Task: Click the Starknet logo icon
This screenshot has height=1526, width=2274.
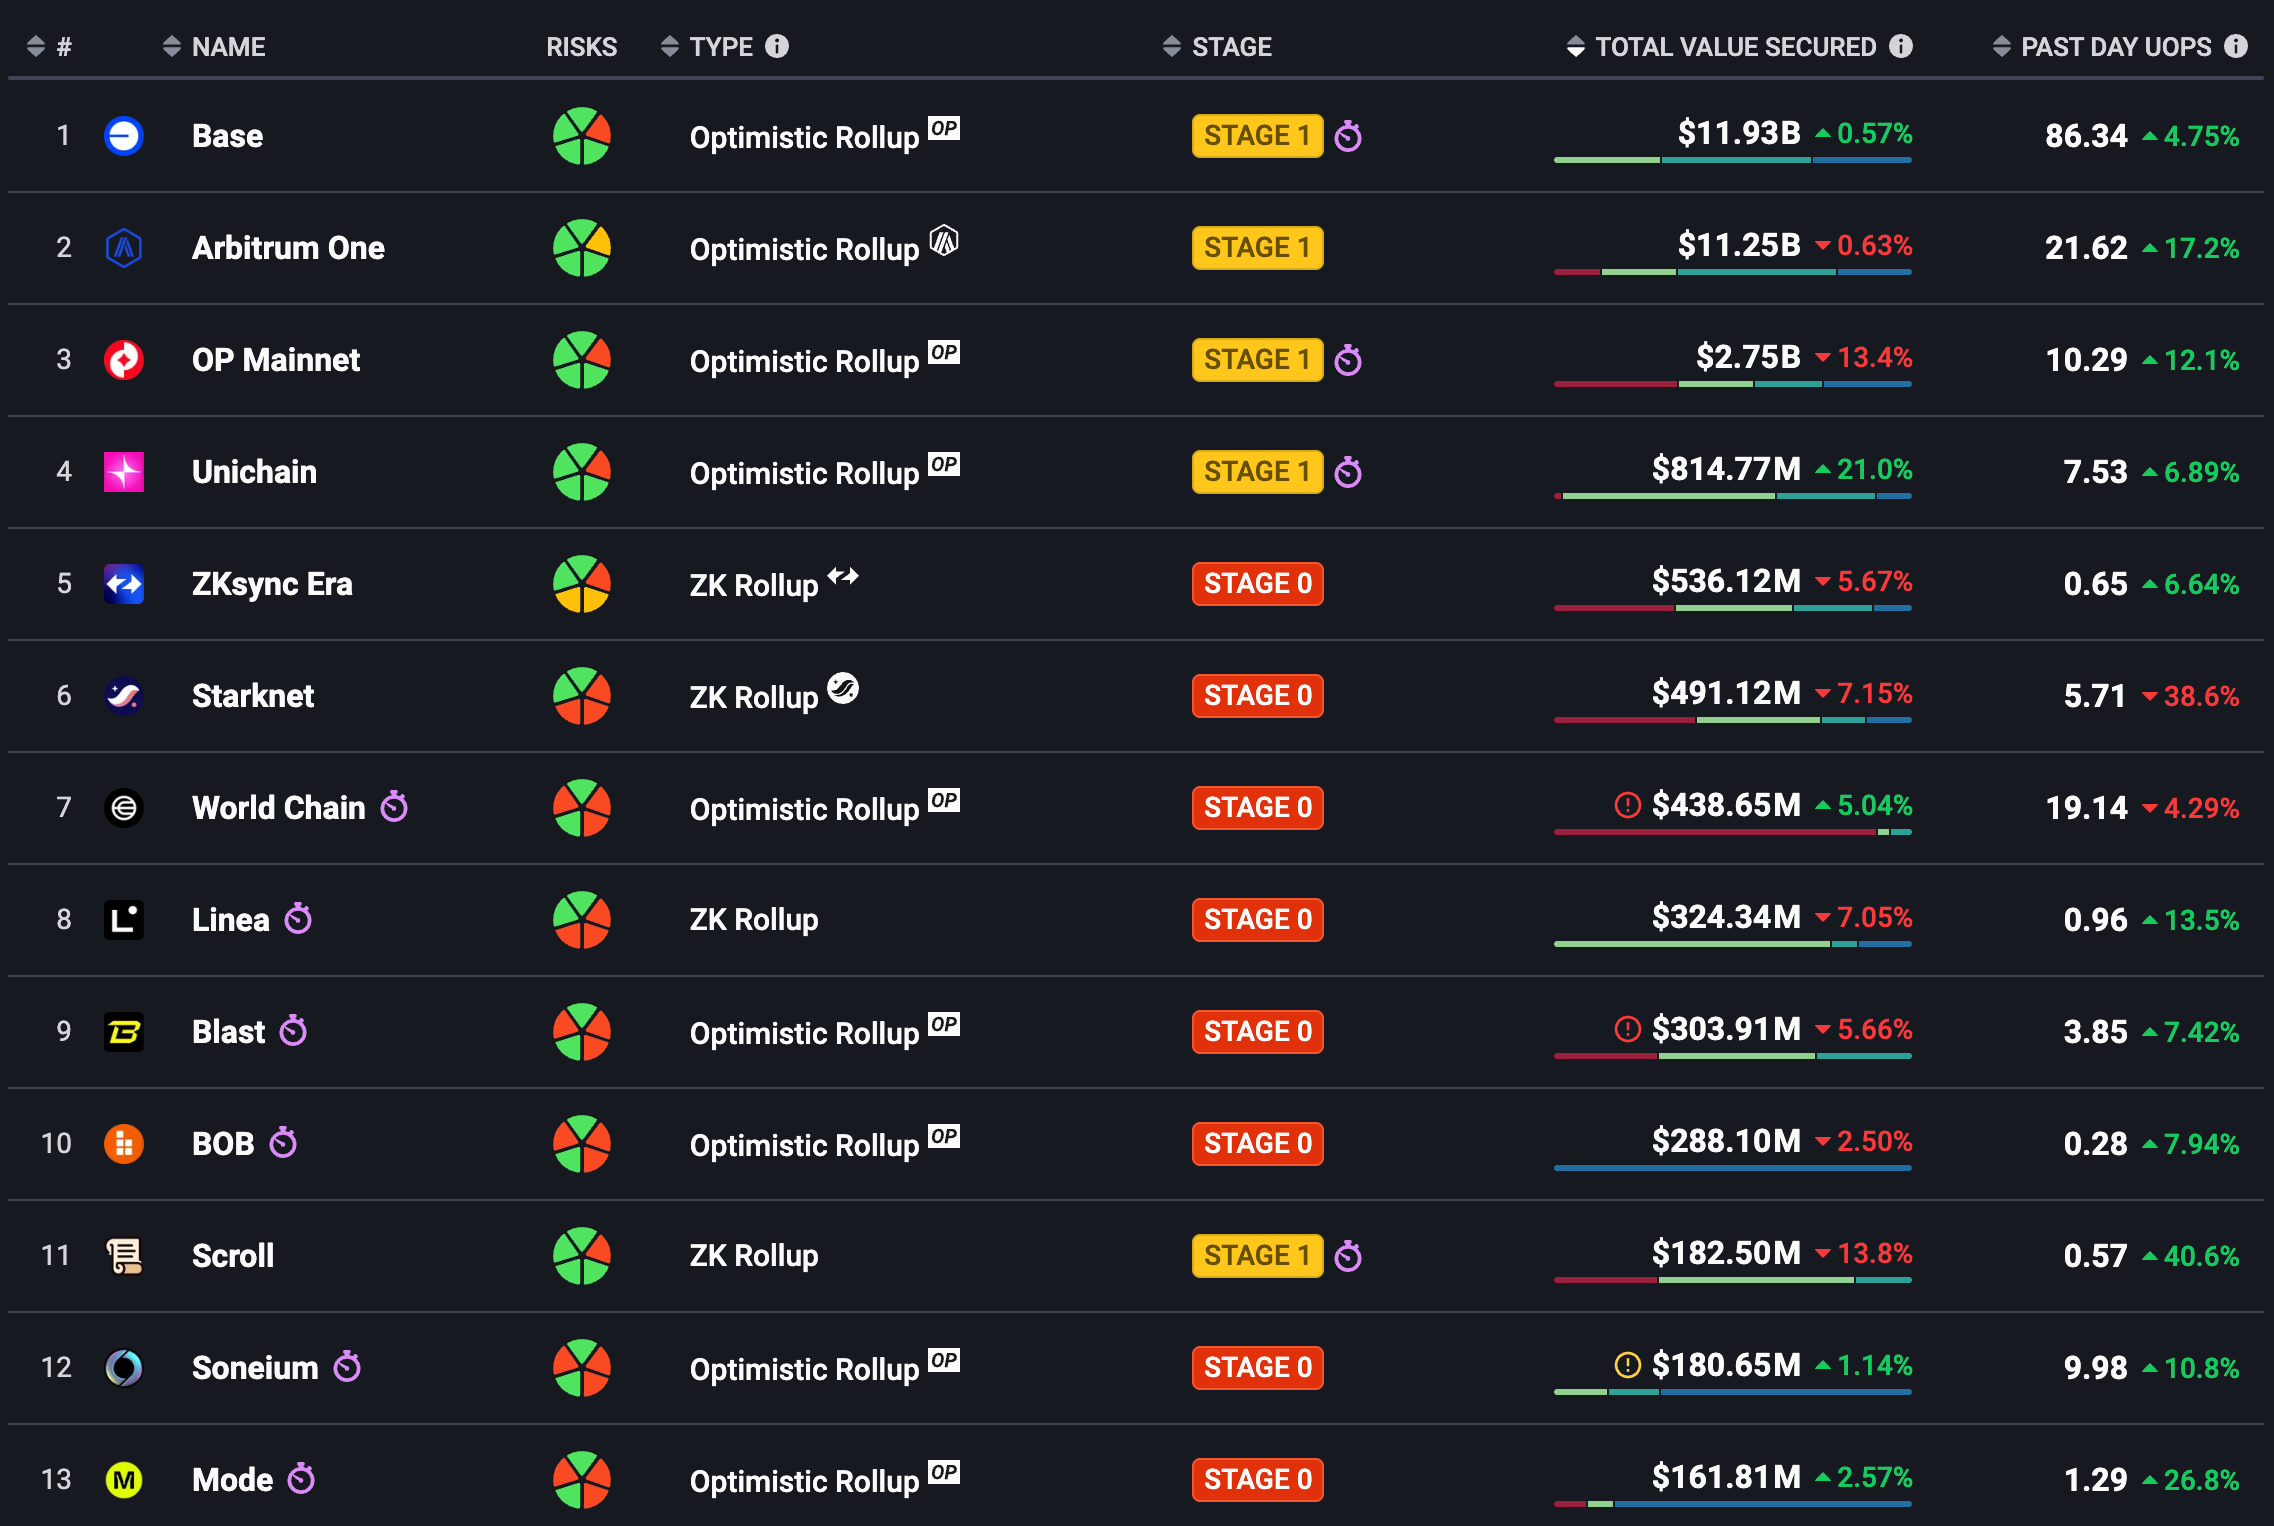Action: pos(124,696)
